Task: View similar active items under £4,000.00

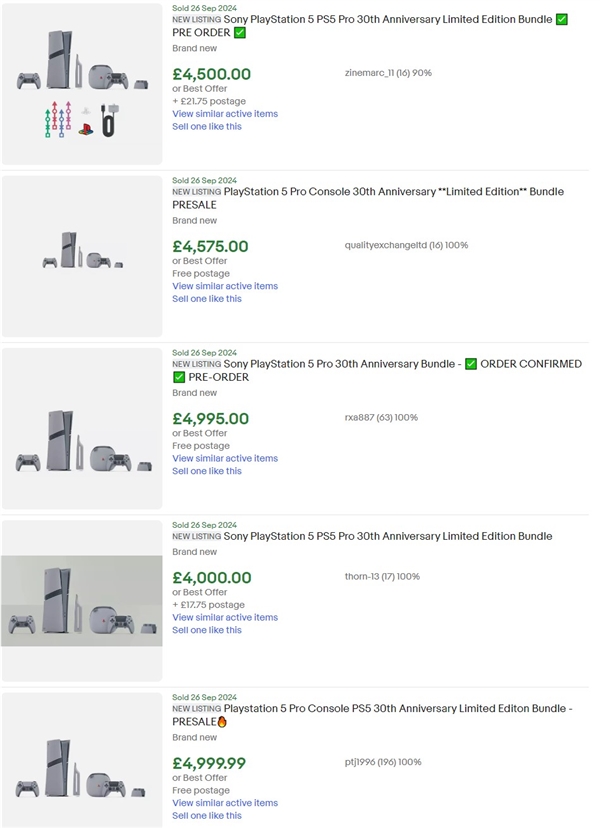Action: (x=225, y=617)
